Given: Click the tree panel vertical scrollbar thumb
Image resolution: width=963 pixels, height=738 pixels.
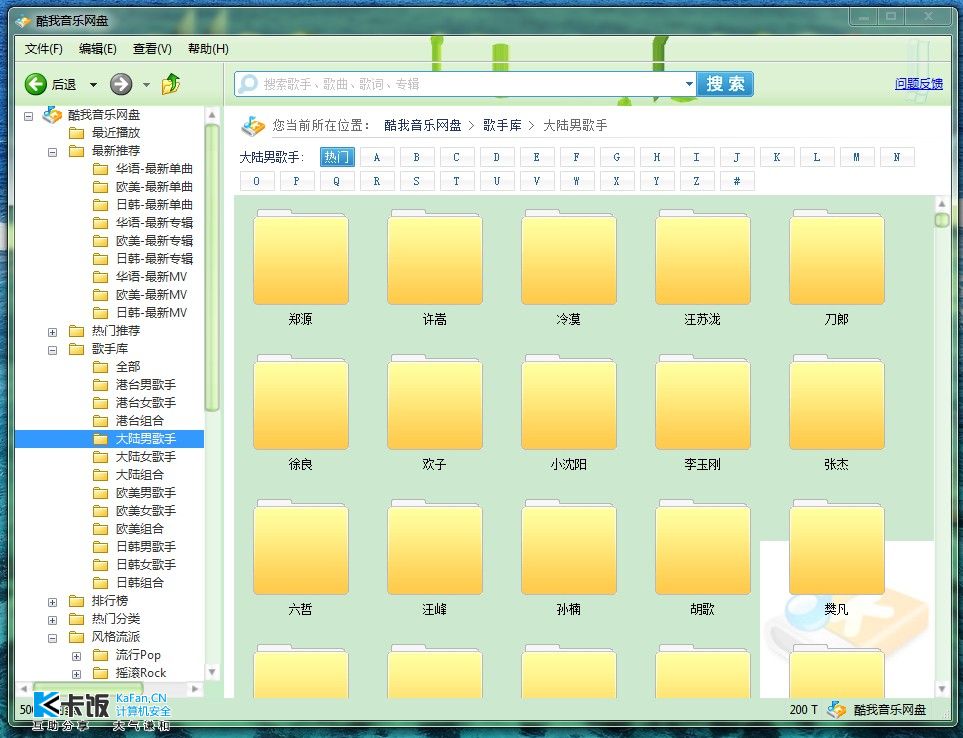Looking at the screenshot, I should click(x=212, y=267).
